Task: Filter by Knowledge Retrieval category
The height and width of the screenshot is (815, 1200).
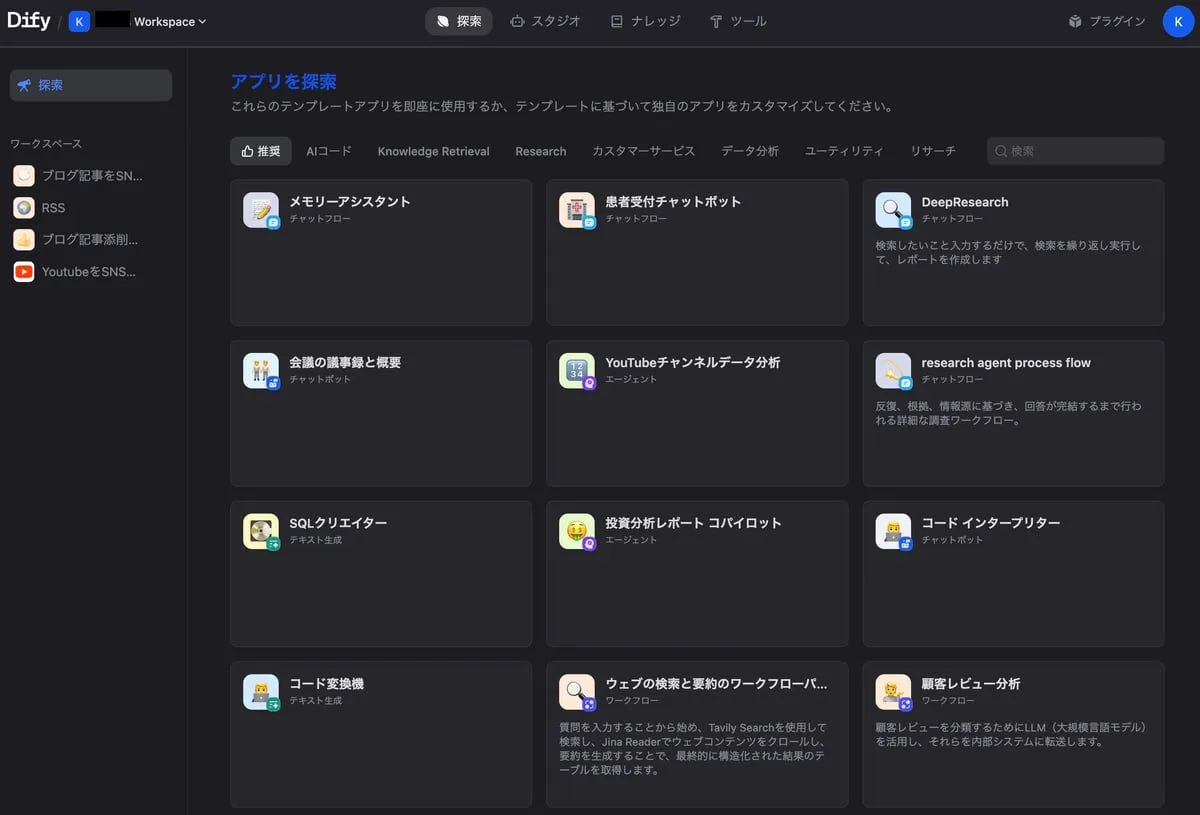Action: pyautogui.click(x=433, y=151)
